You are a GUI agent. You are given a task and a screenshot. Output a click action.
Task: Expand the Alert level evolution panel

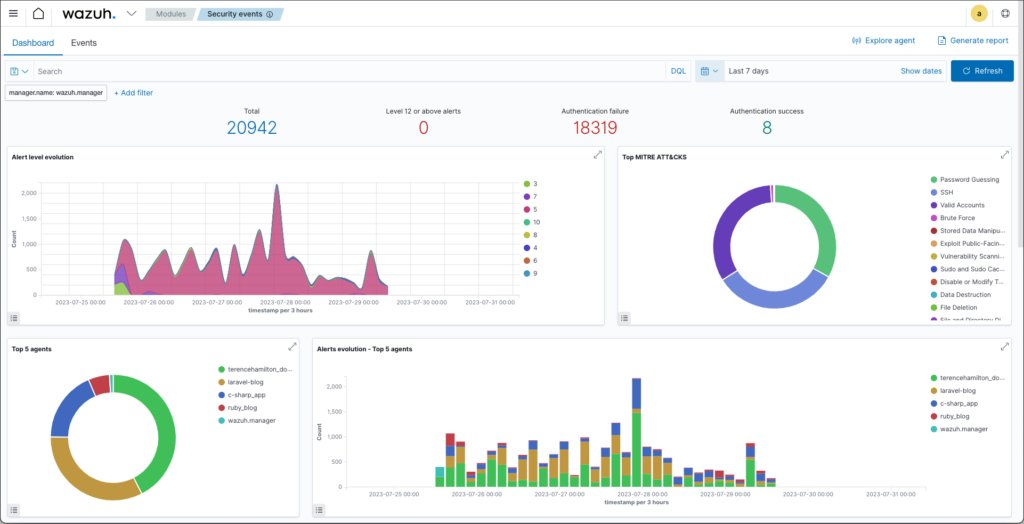pos(597,155)
